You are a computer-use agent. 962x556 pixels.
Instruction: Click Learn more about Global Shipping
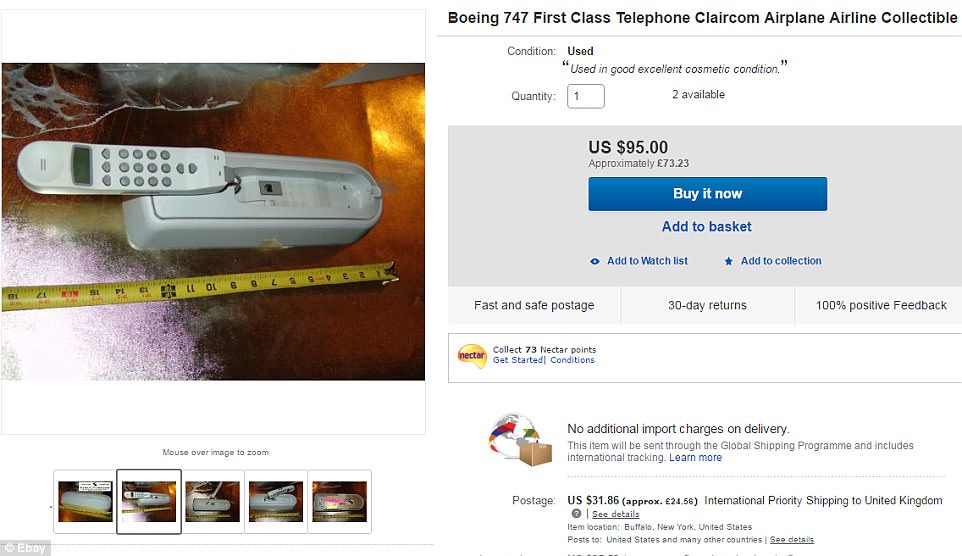695,457
